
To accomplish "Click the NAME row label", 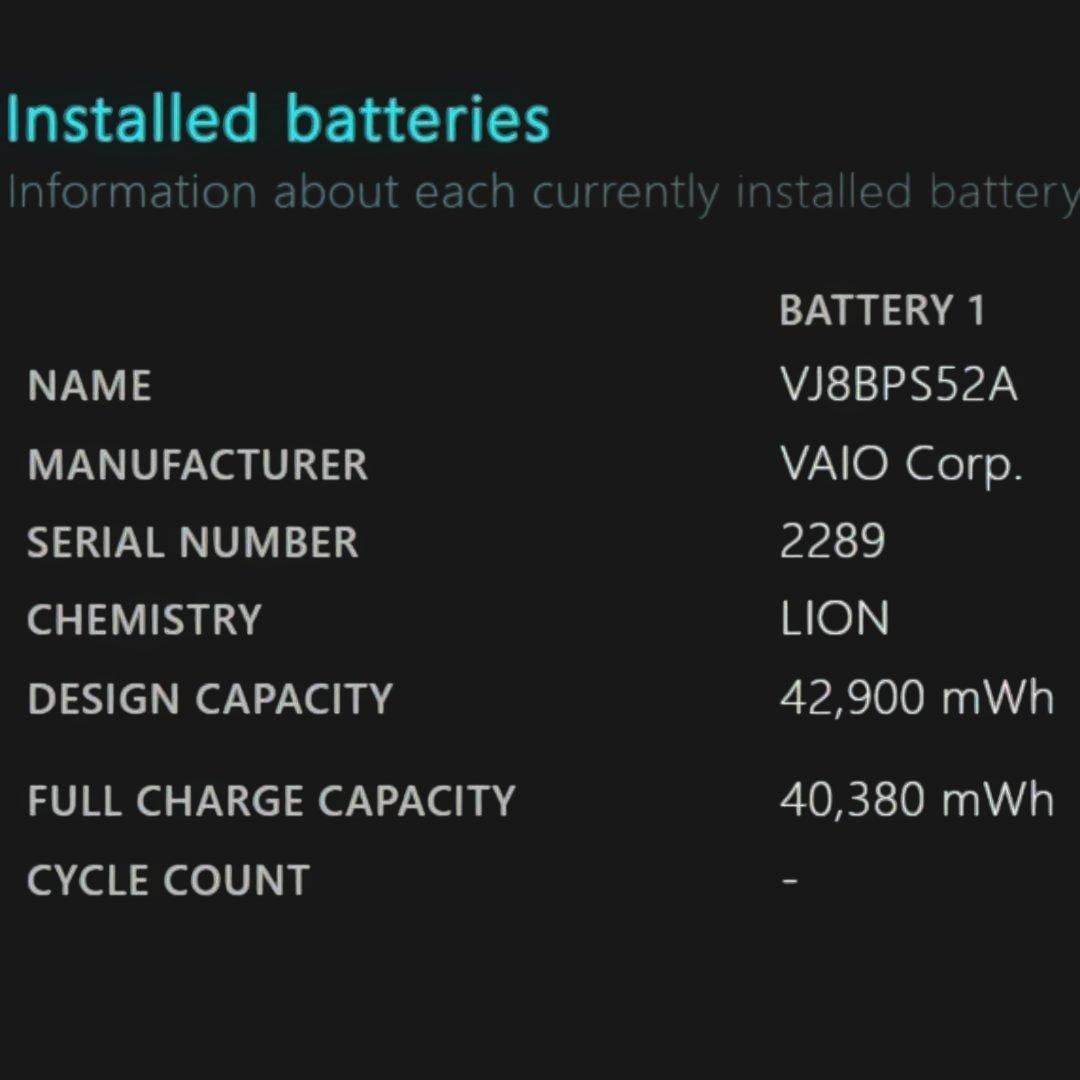I will pyautogui.click(x=90, y=387).
